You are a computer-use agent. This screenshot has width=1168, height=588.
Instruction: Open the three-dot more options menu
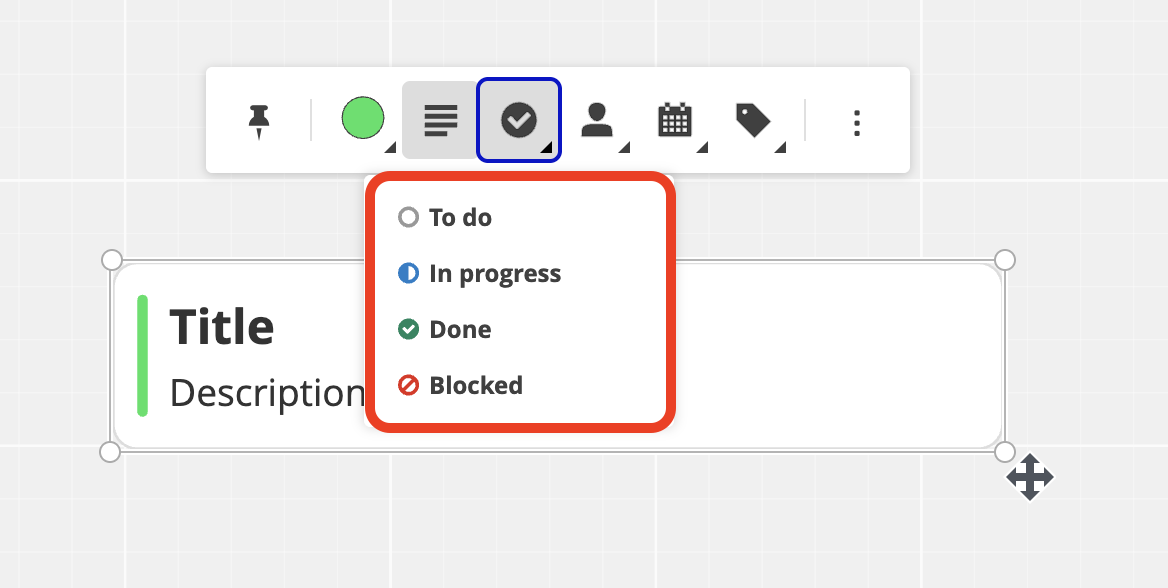point(856,122)
